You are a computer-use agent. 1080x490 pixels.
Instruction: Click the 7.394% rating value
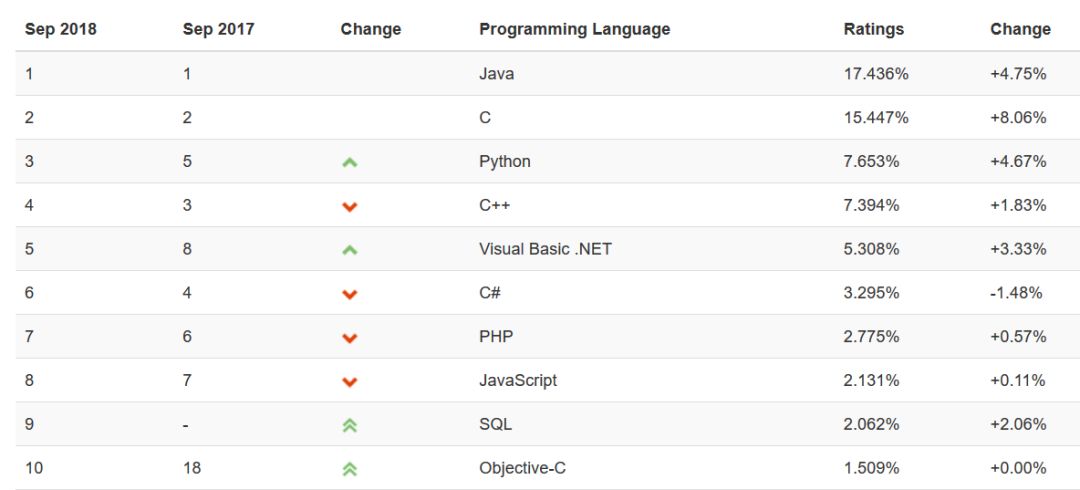871,205
